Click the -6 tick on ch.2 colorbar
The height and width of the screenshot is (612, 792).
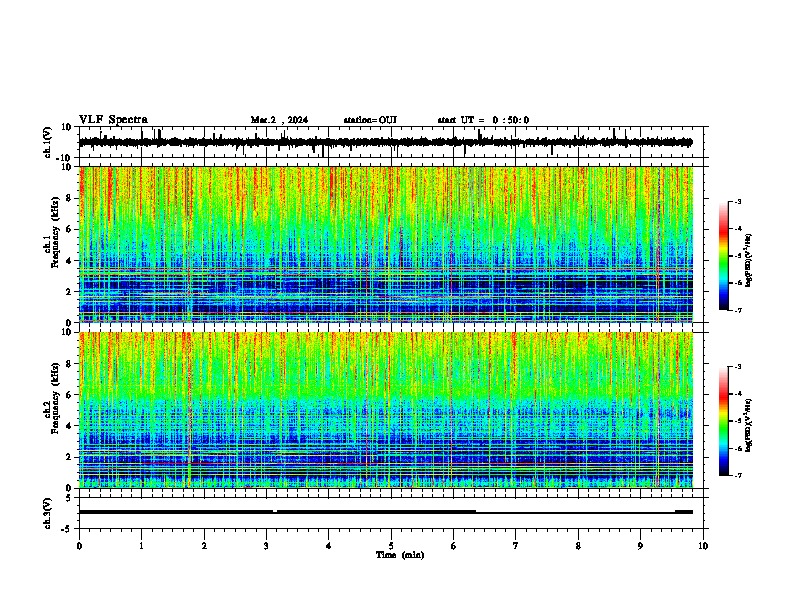point(737,448)
